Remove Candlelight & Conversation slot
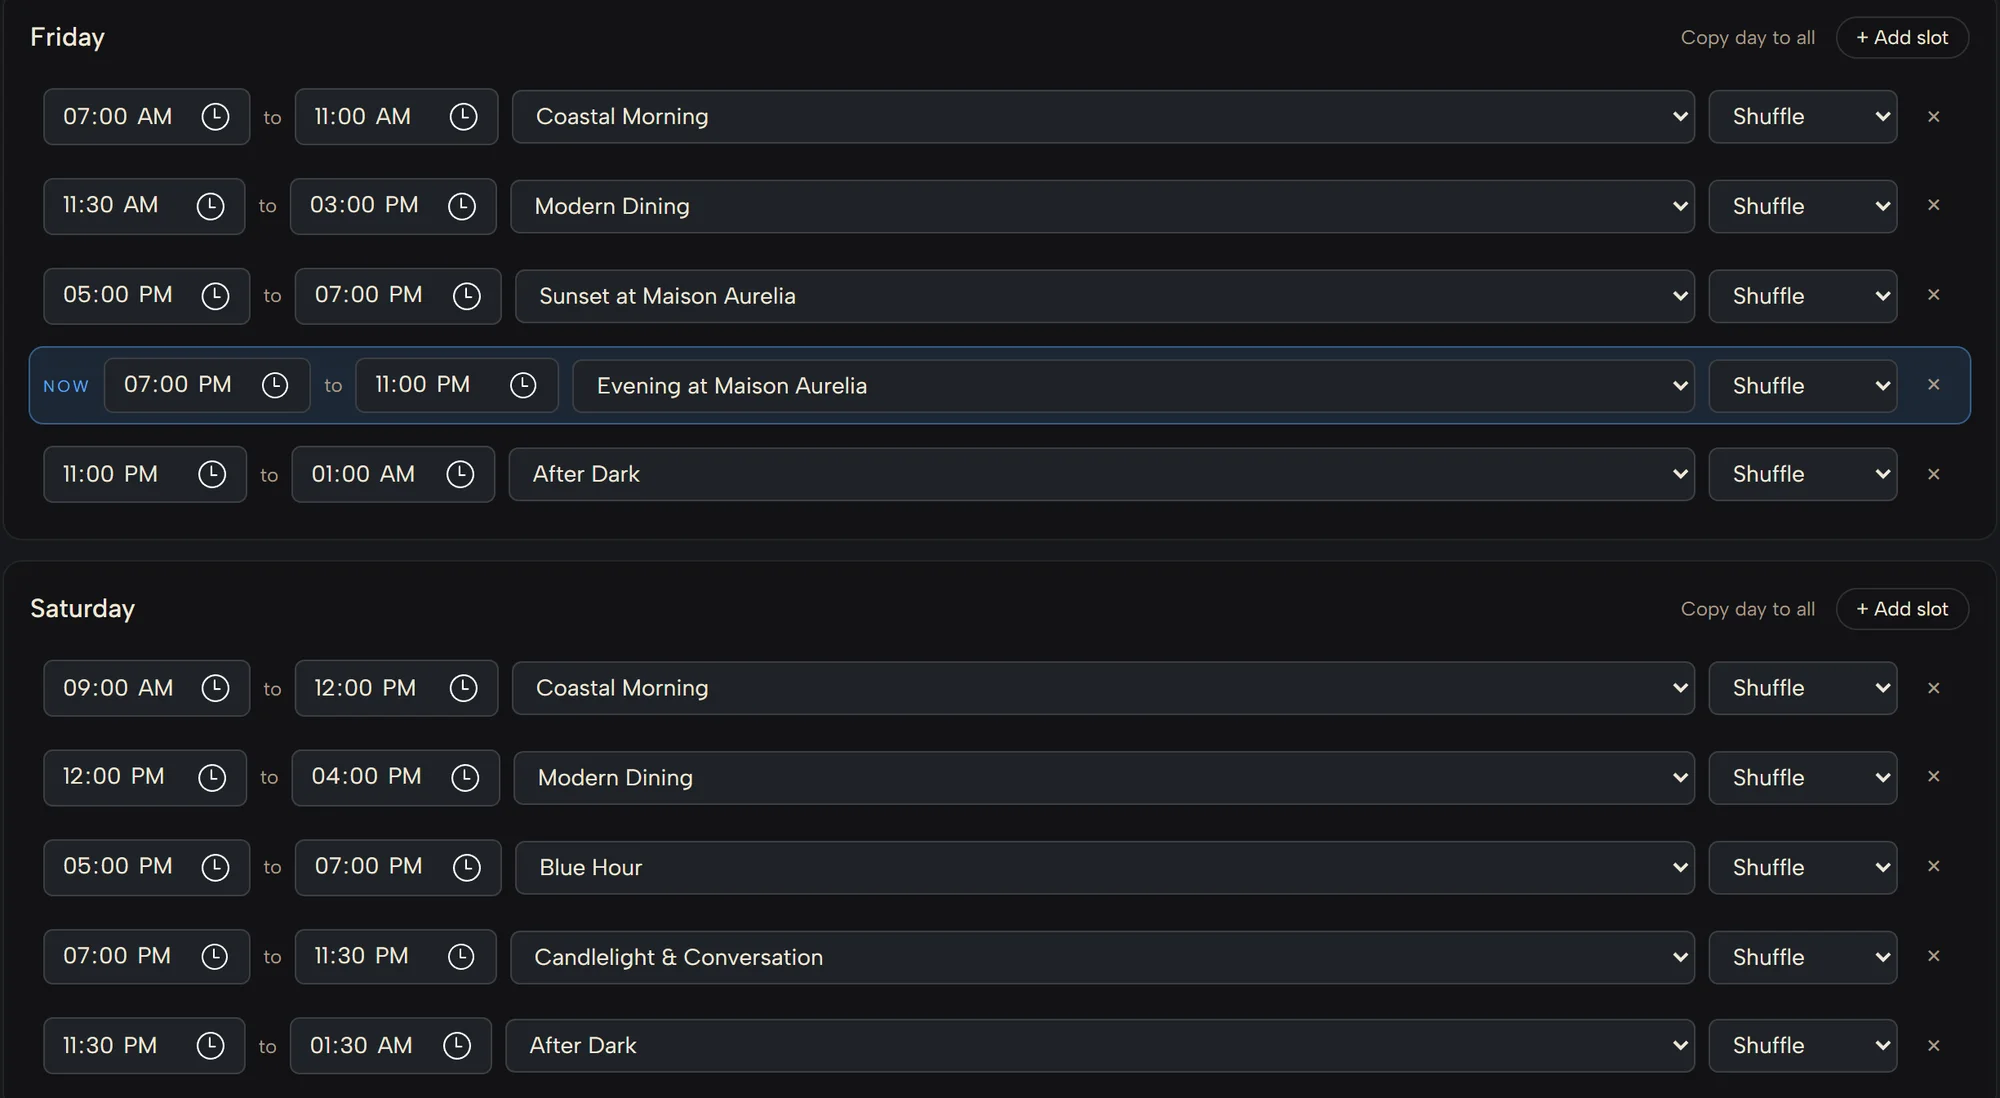This screenshot has width=2000, height=1098. tap(1933, 956)
